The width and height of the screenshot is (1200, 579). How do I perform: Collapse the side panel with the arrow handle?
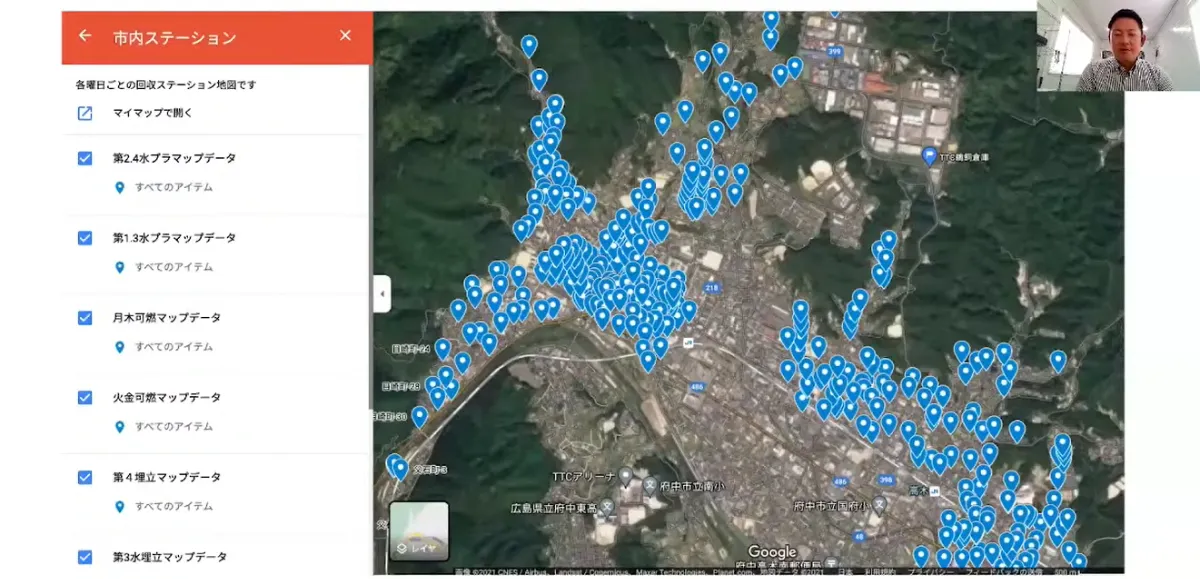[x=381, y=294]
